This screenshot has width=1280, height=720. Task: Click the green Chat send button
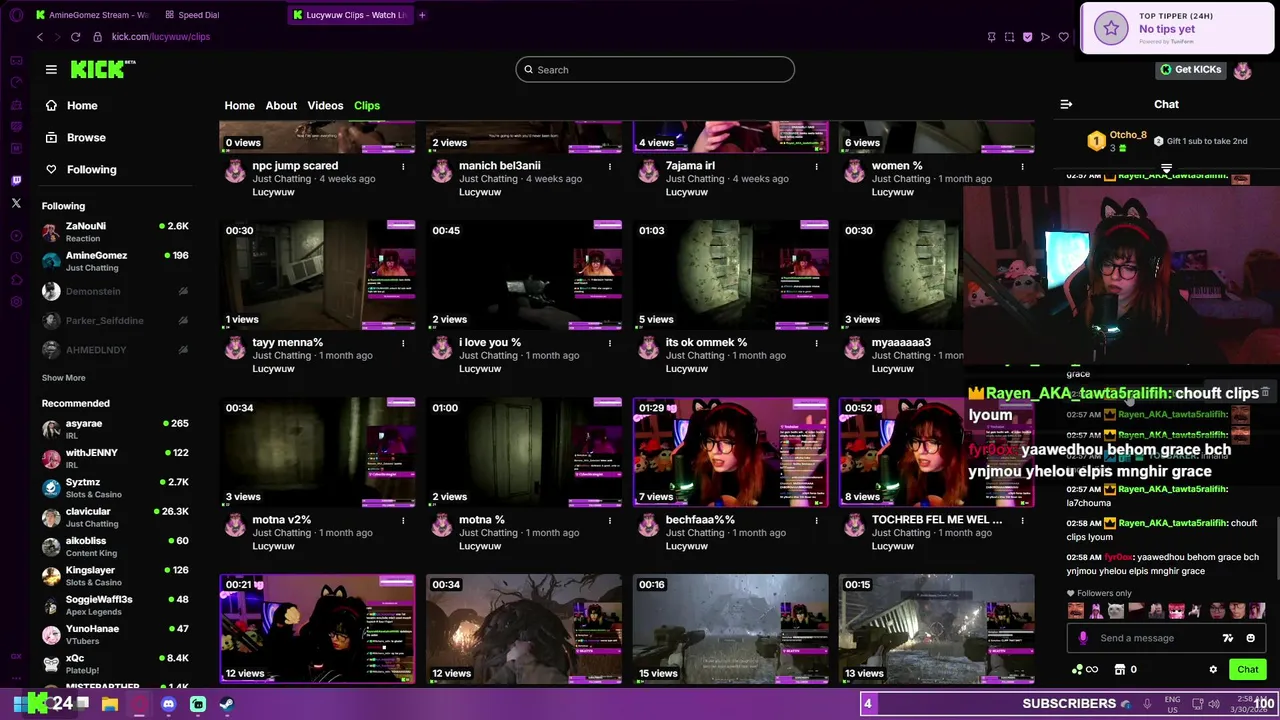pos(1247,670)
